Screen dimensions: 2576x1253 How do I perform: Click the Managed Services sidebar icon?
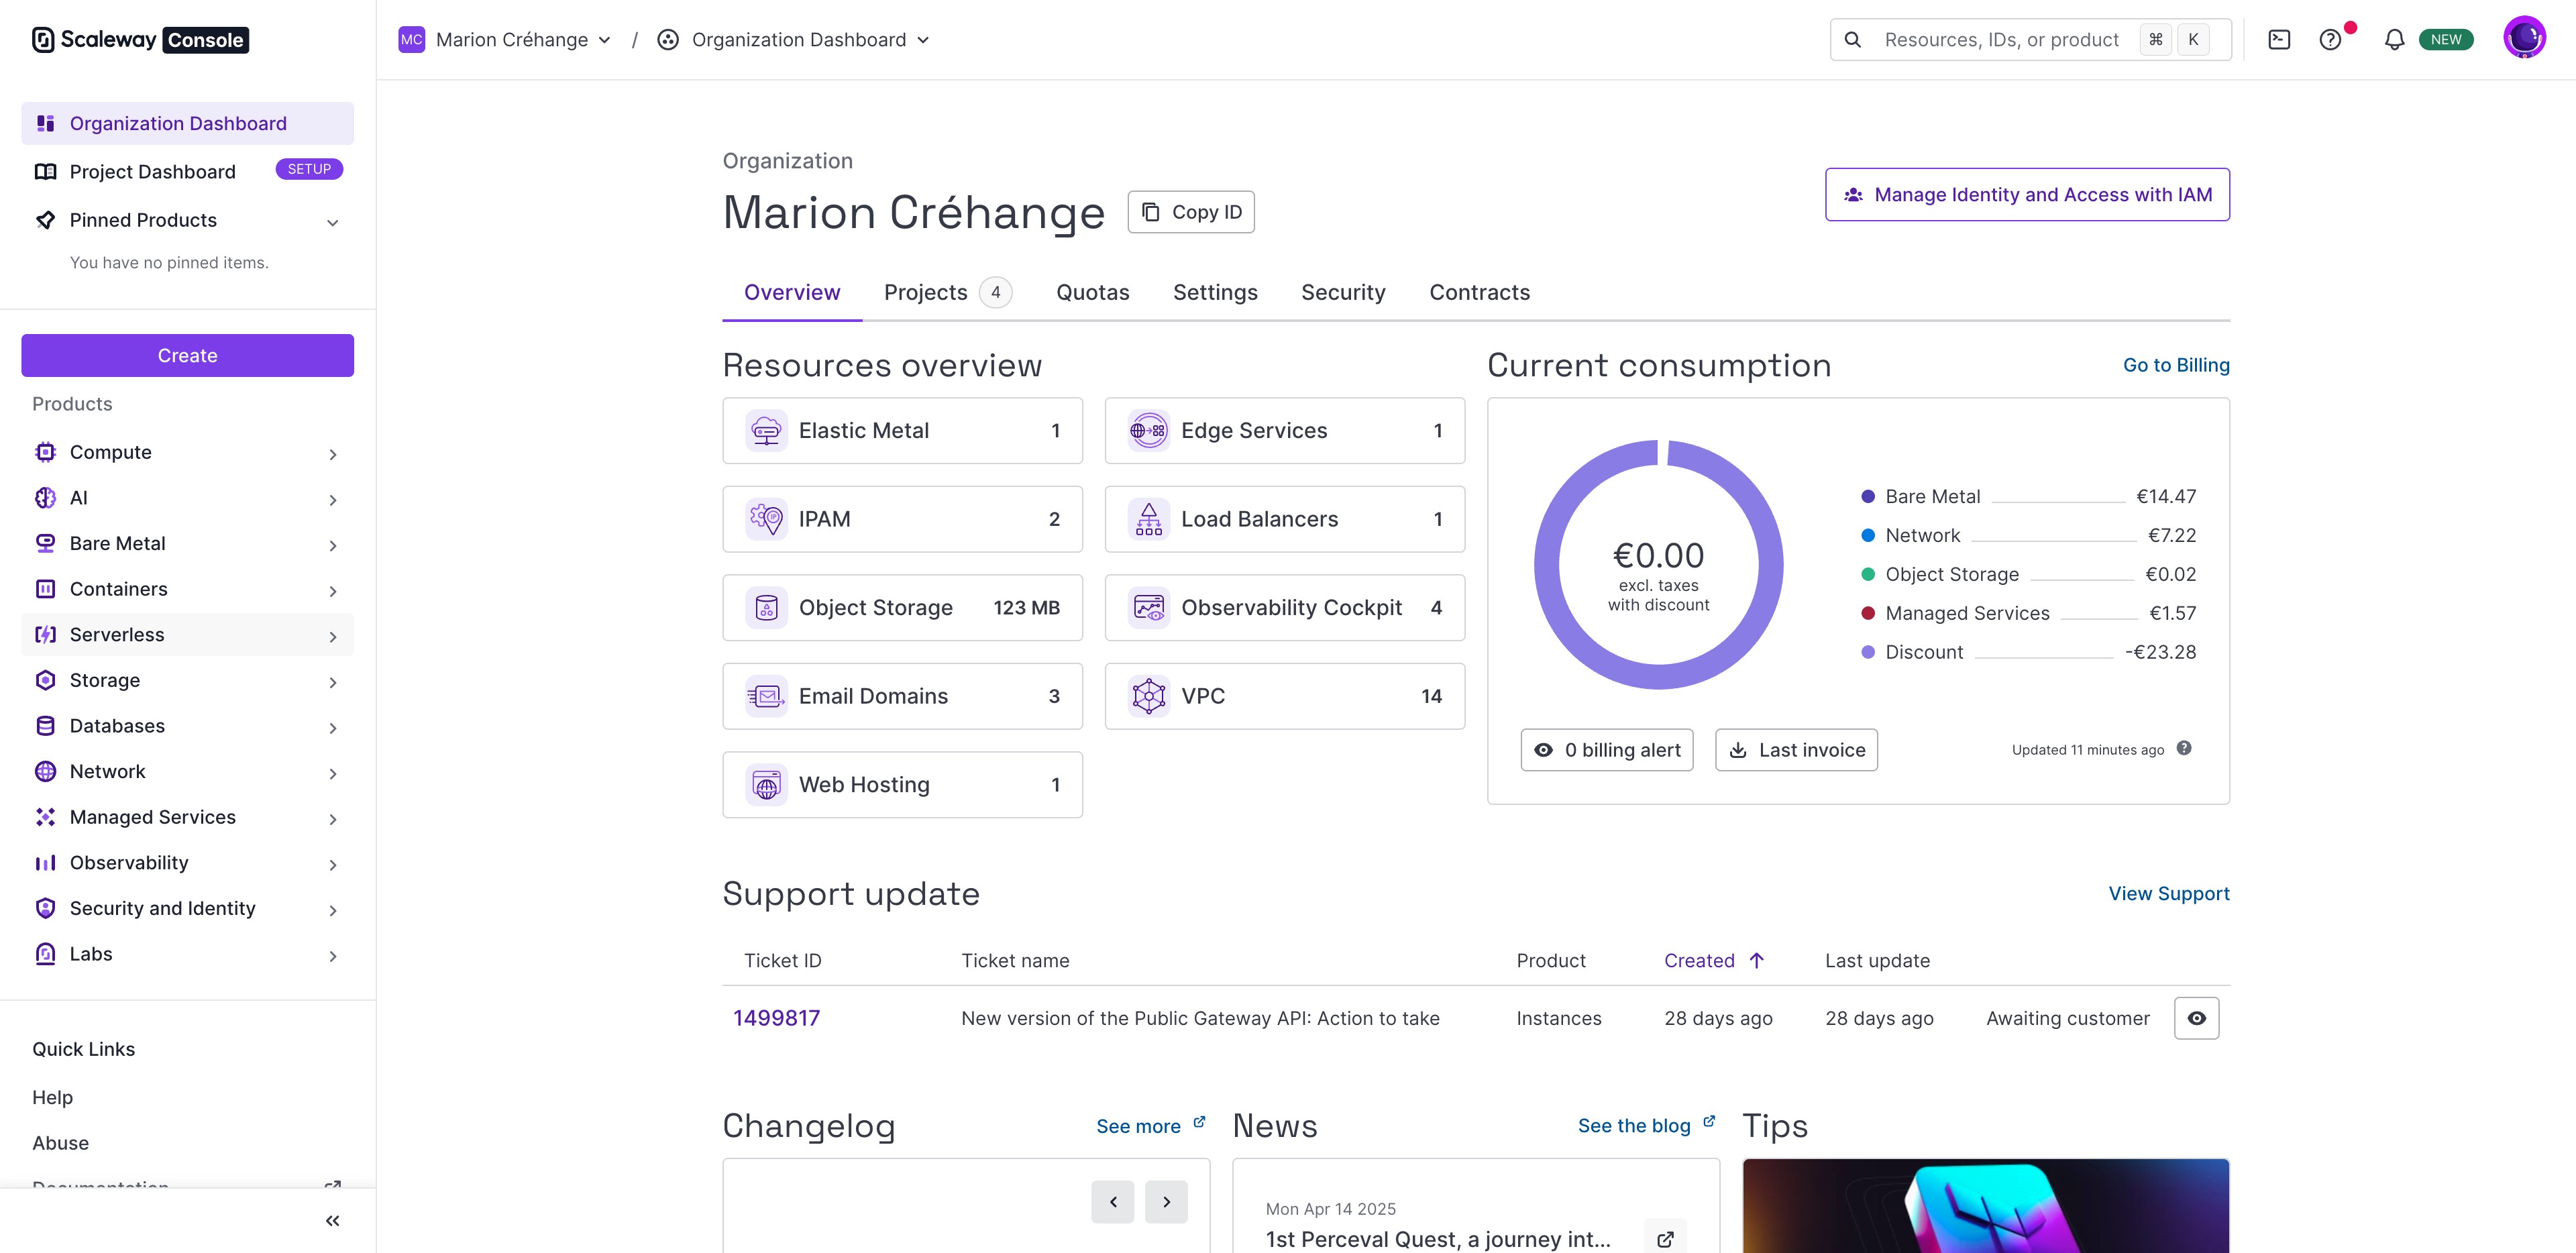pyautogui.click(x=45, y=817)
